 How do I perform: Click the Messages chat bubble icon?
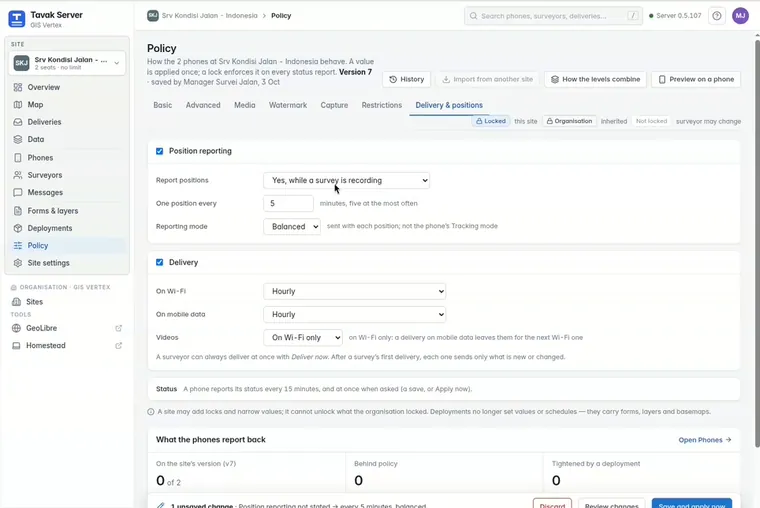point(18,192)
